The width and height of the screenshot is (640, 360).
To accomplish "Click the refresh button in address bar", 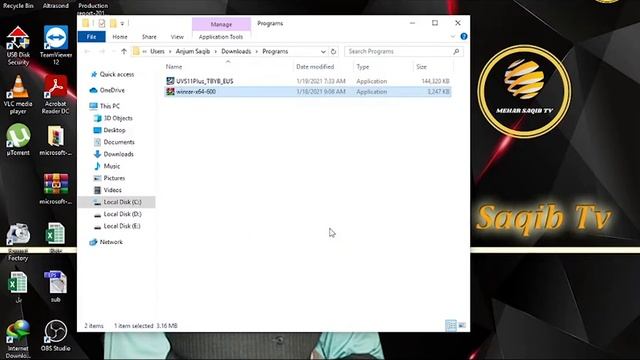I will (x=333, y=51).
